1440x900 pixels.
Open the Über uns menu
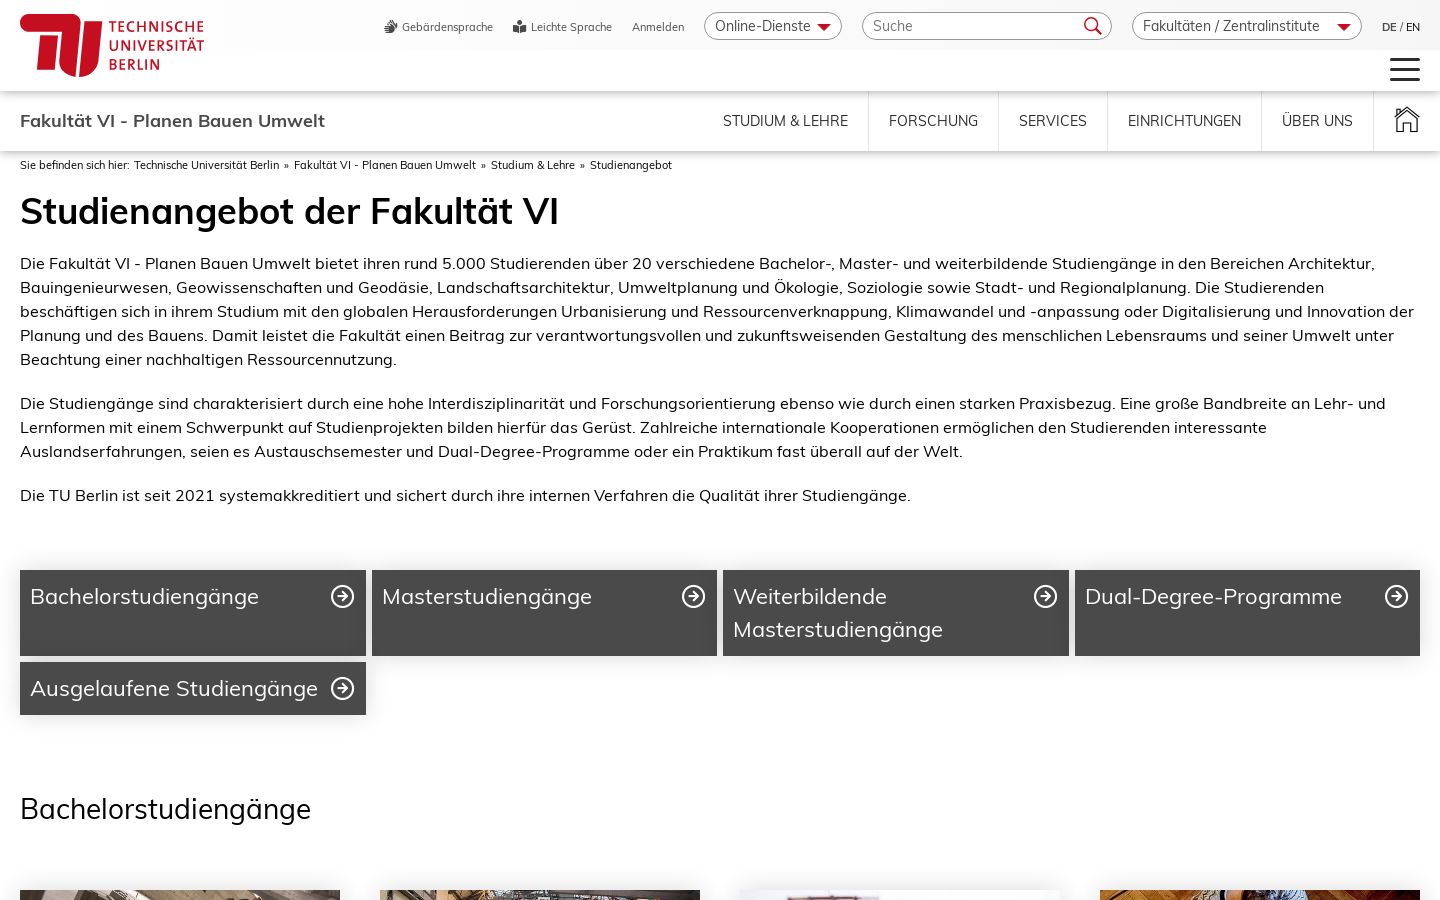(1317, 121)
